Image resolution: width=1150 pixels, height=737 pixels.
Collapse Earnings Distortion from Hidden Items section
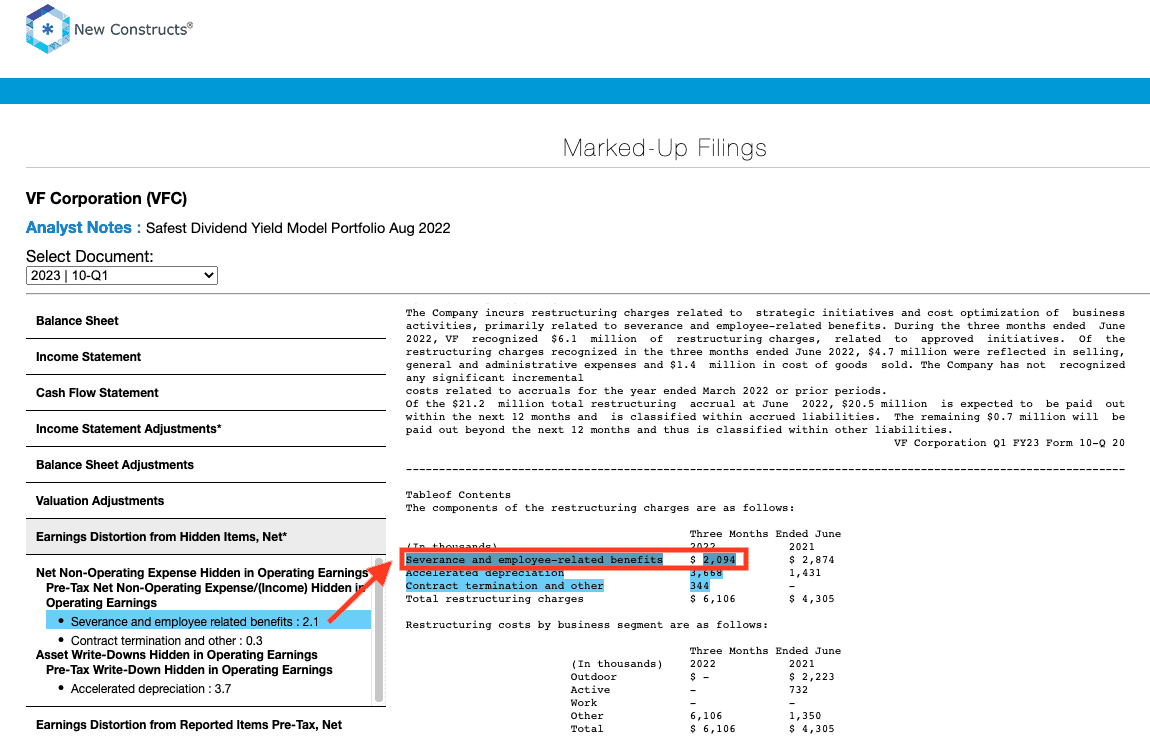click(205, 537)
